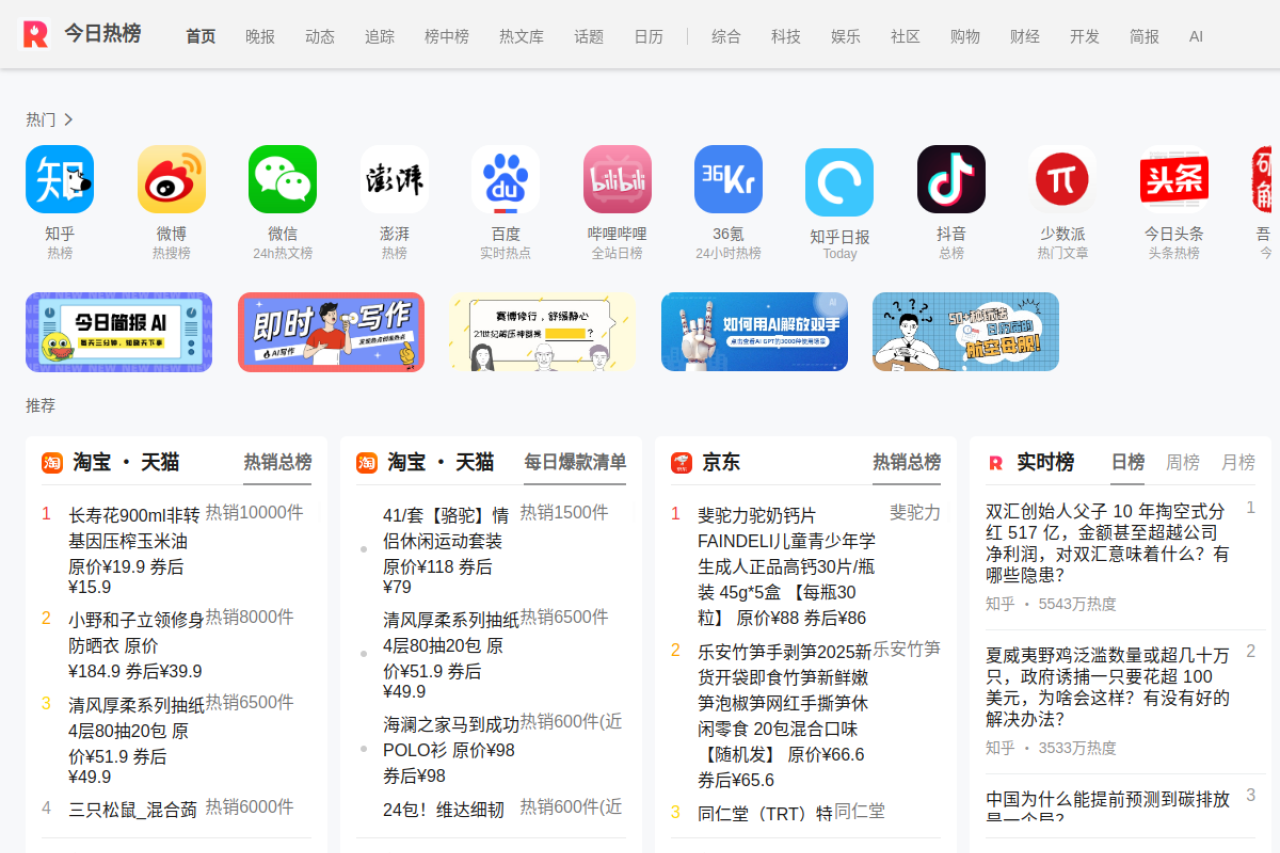The image size is (1280, 853).
Task: Open the 动态 nav item
Action: 320,37
